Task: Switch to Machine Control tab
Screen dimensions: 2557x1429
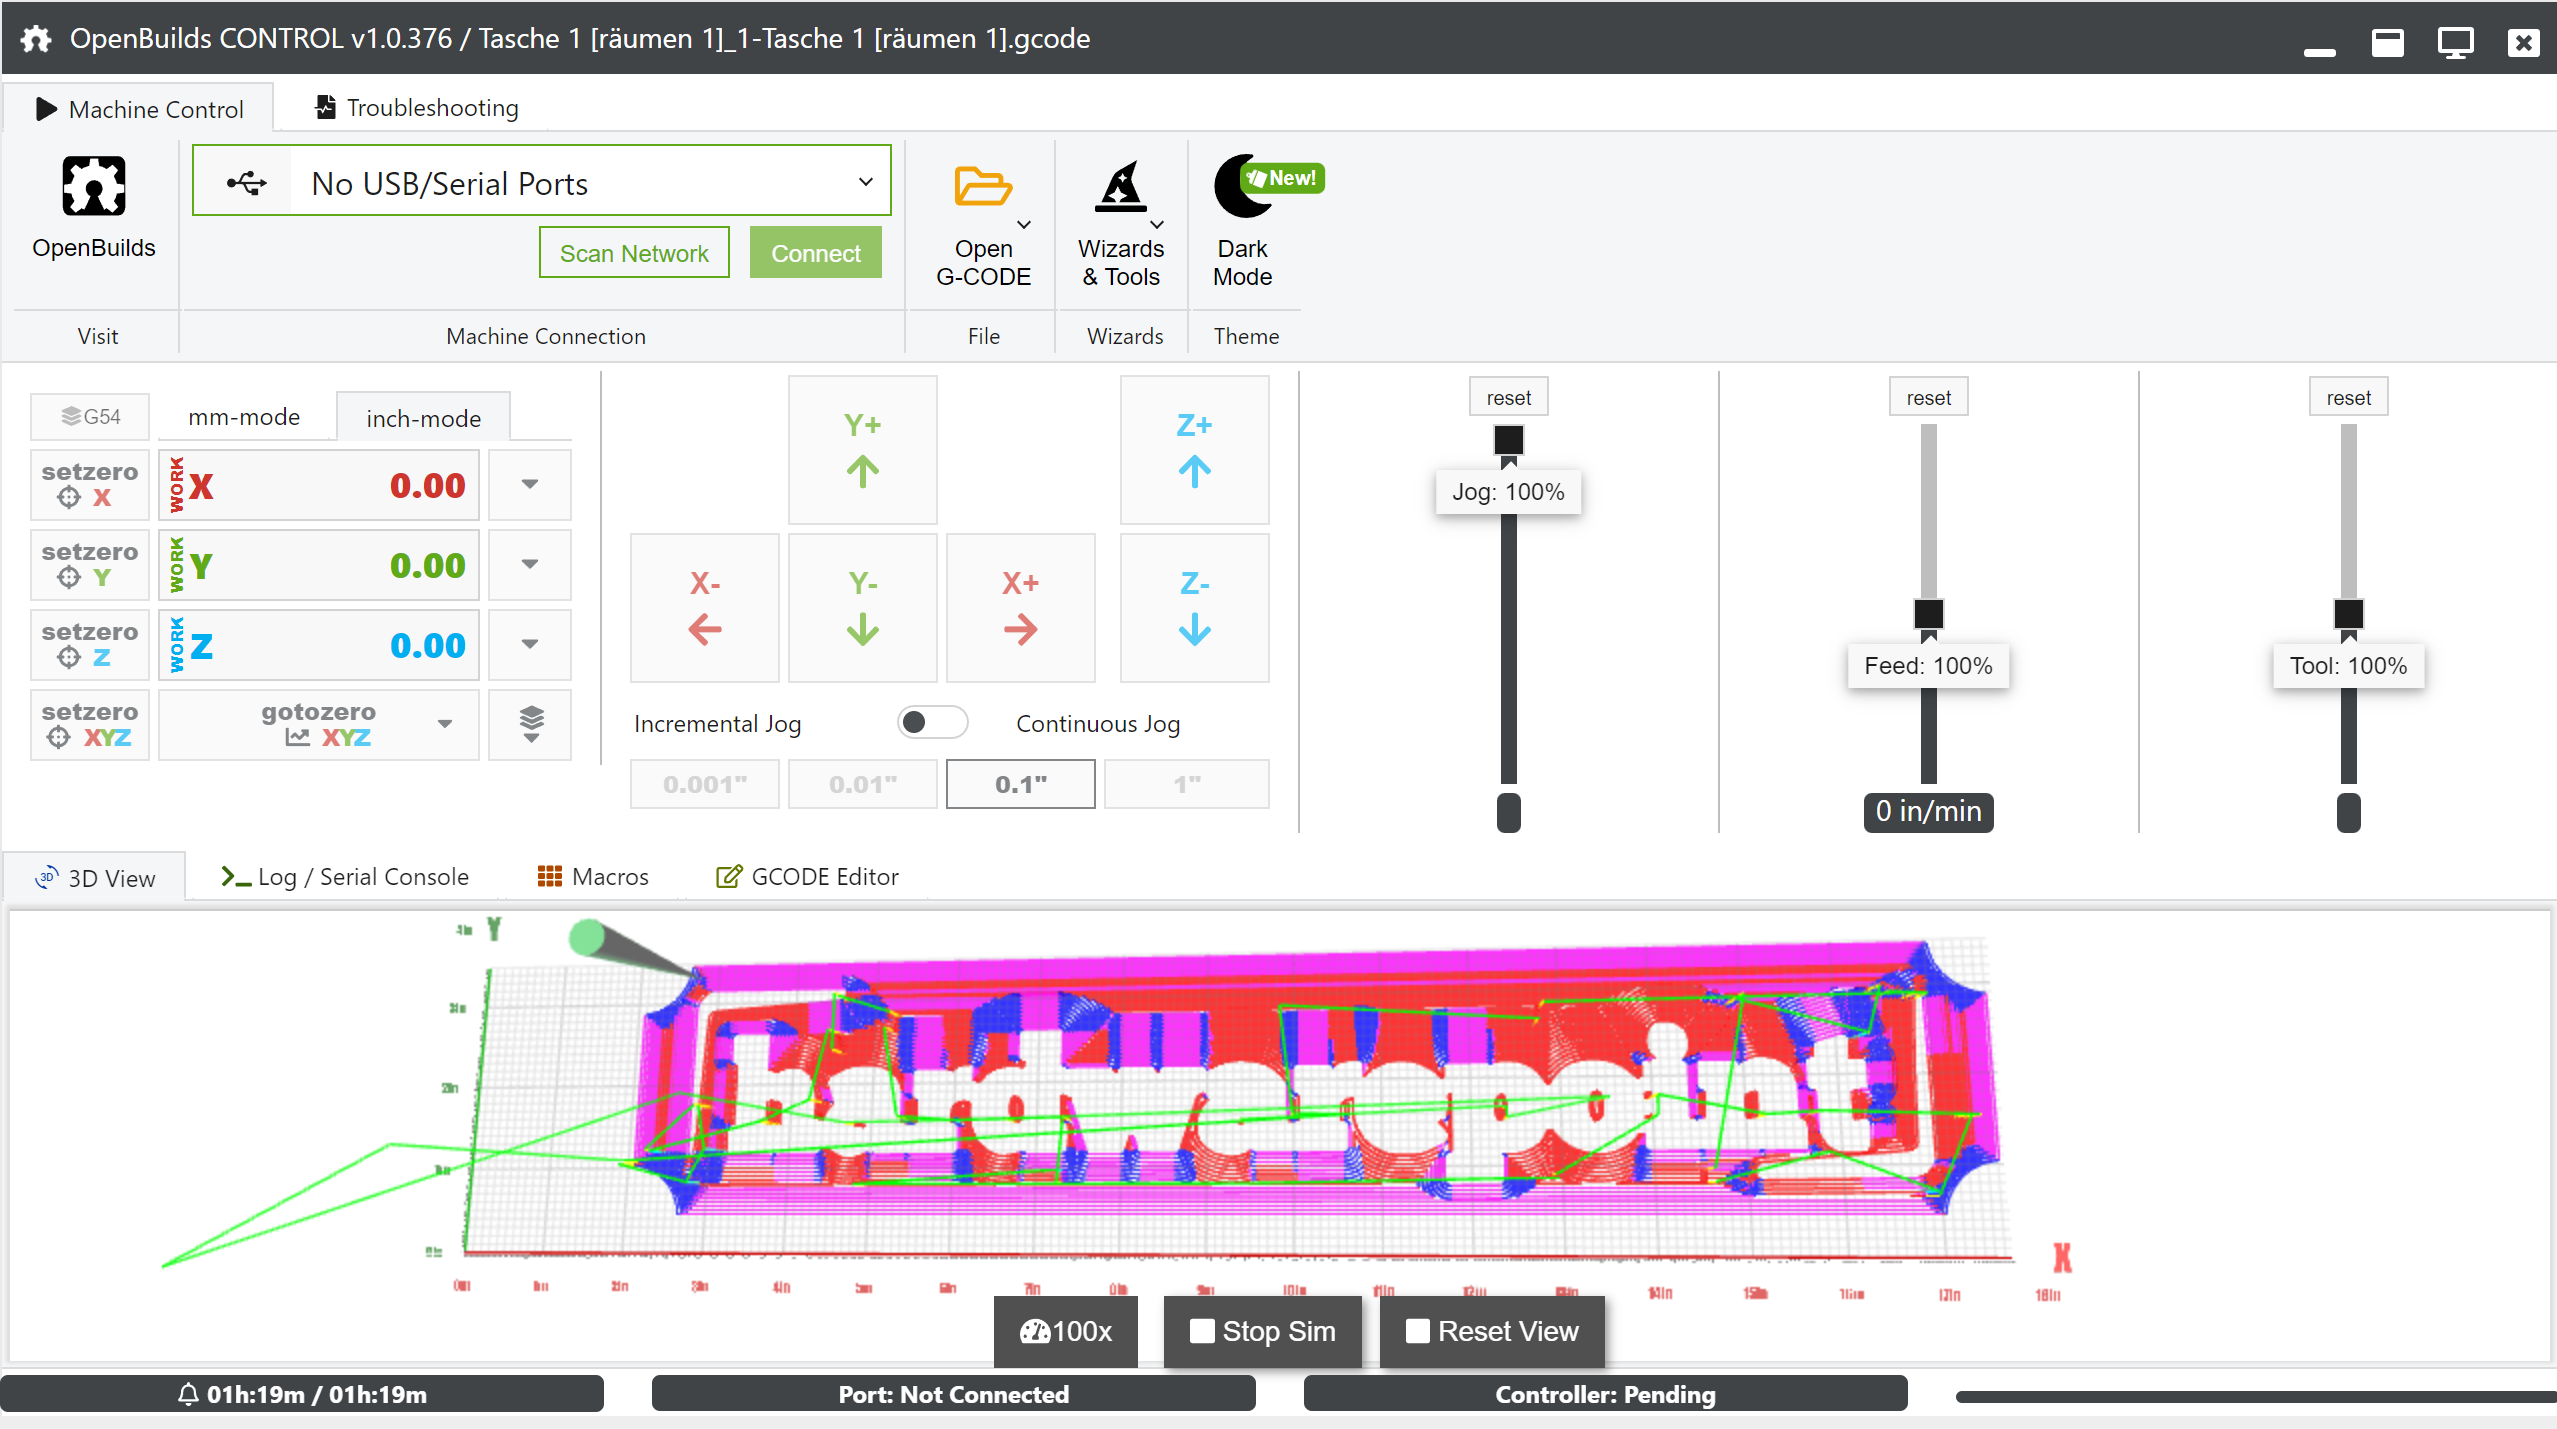Action: coord(139,109)
